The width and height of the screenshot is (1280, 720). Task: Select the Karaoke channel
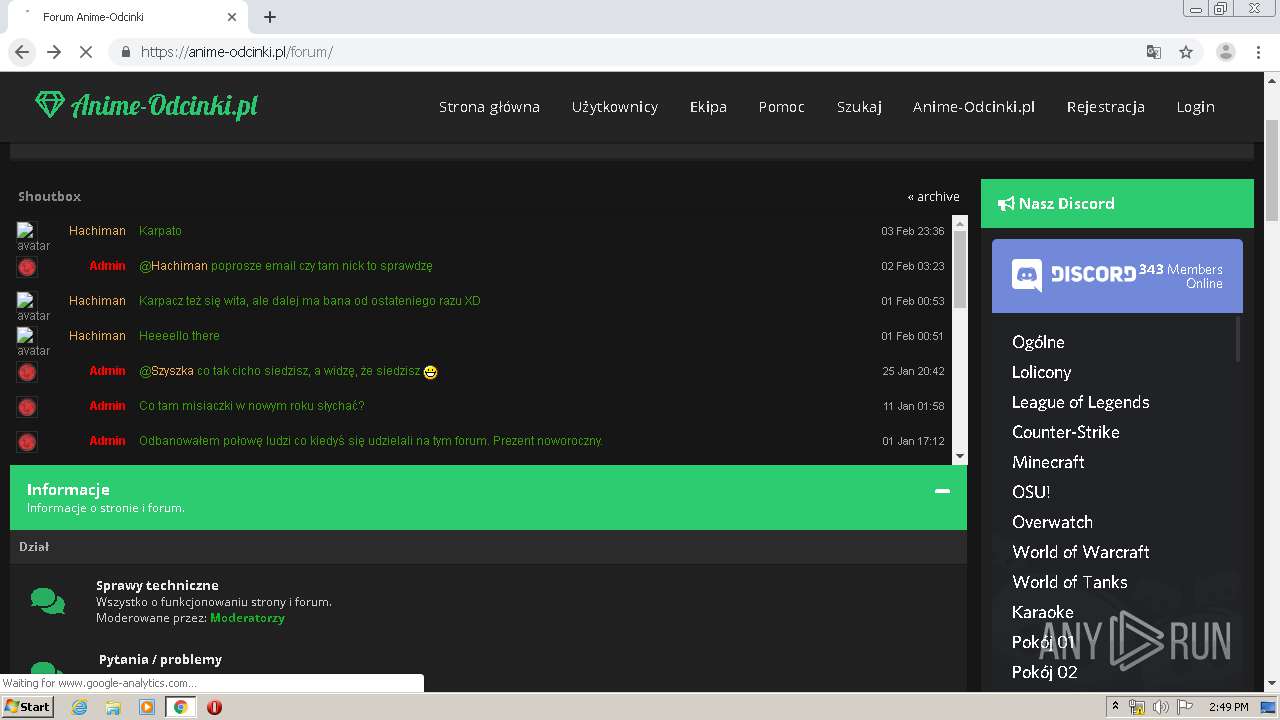click(1042, 612)
